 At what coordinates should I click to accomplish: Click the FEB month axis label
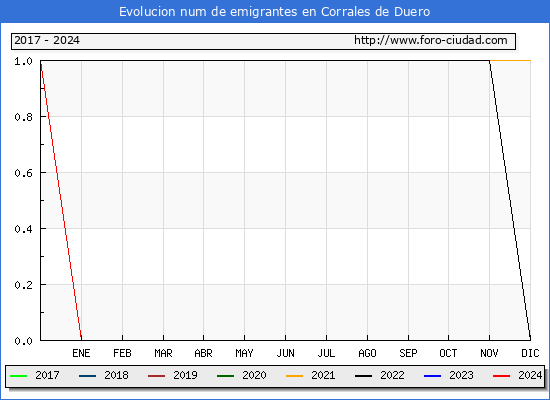(122, 353)
